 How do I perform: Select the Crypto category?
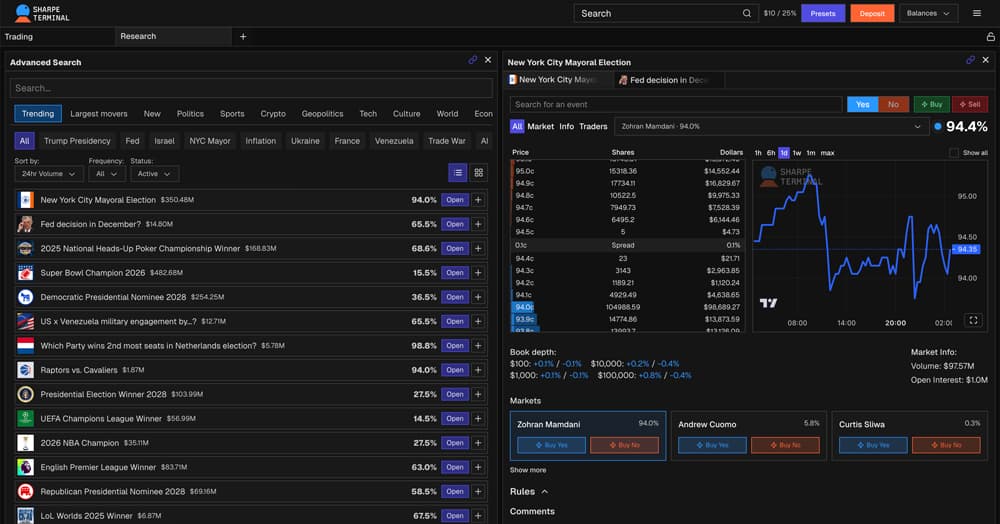(x=273, y=114)
